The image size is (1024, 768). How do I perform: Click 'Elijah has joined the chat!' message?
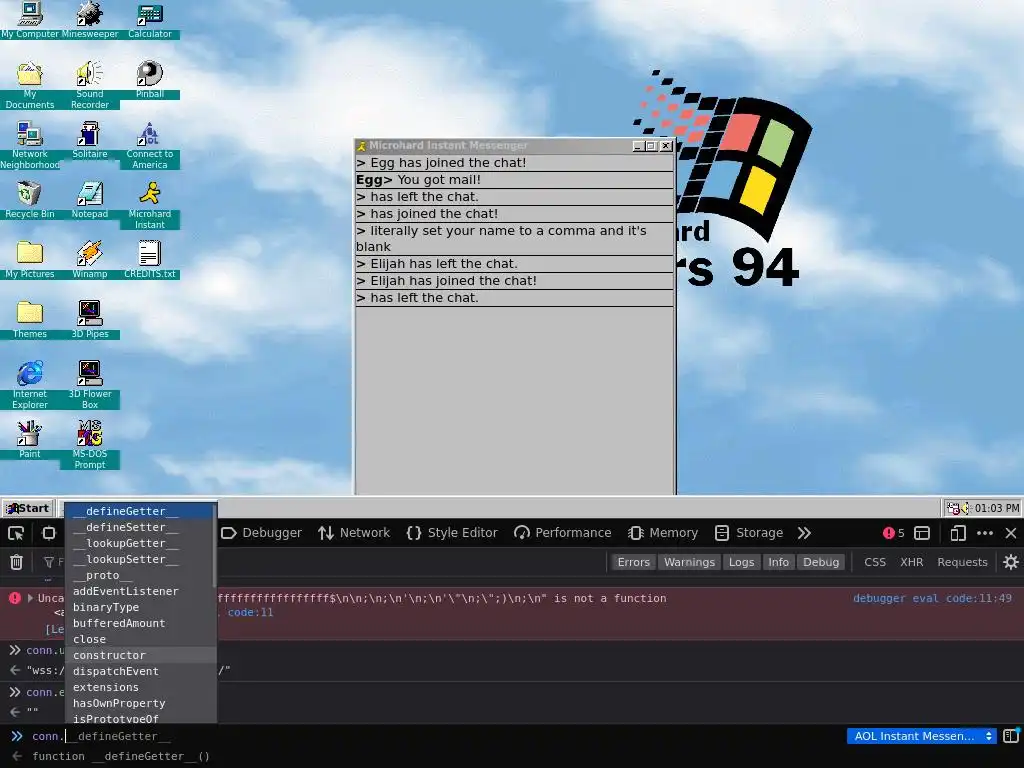[515, 281]
